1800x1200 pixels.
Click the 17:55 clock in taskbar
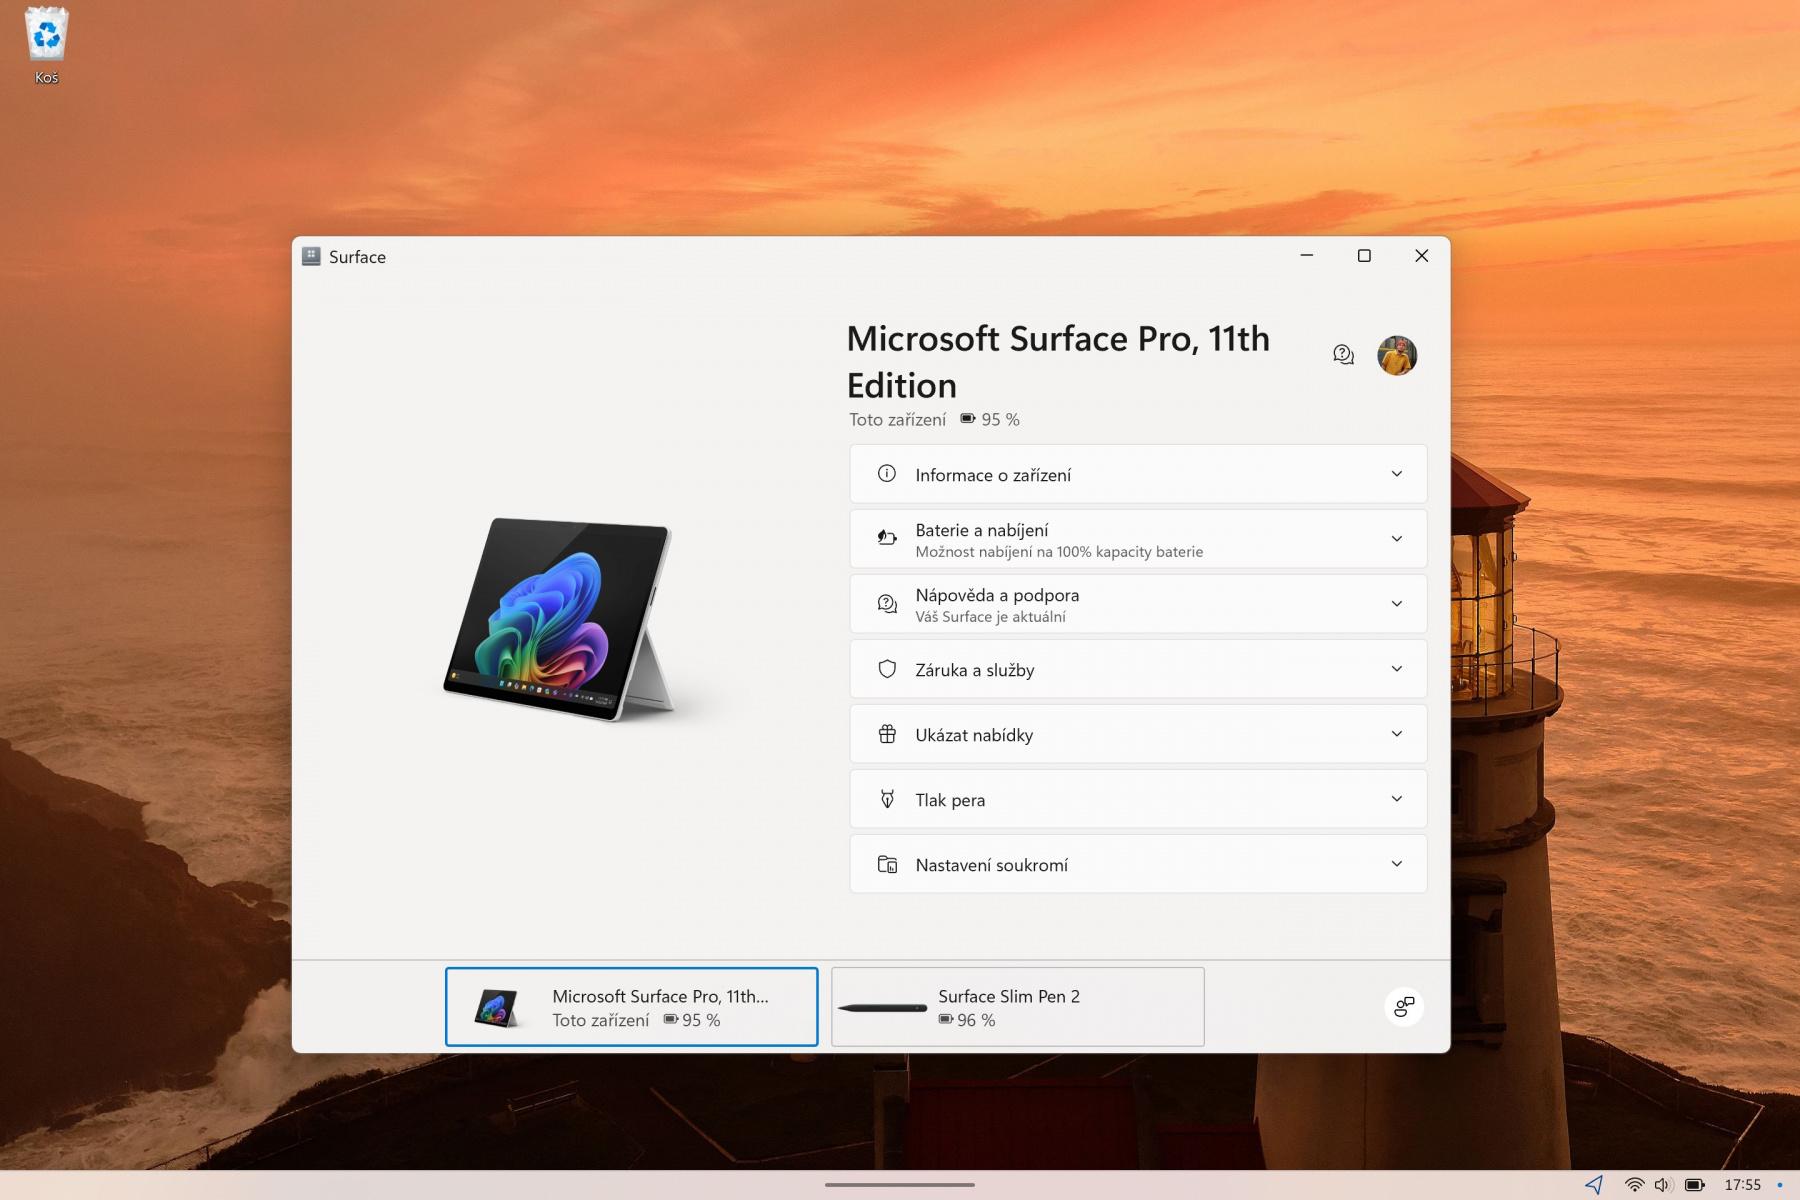(1742, 1185)
